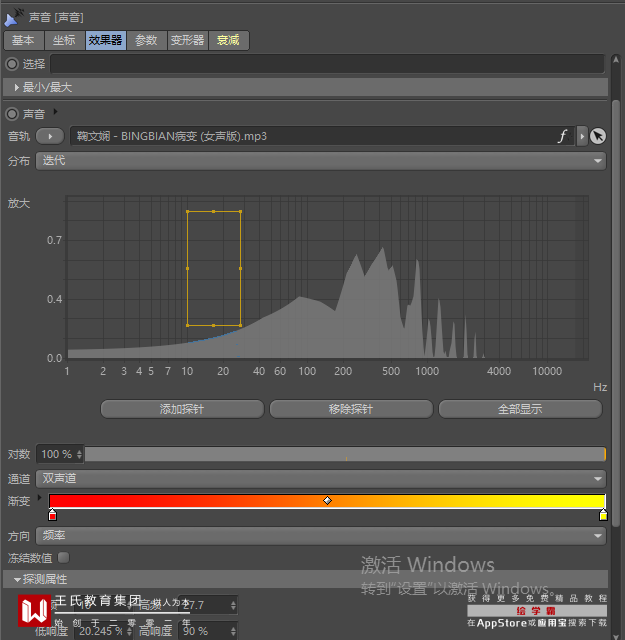Image resolution: width=625 pixels, height=640 pixels.
Task: Switch to the 基本 tab
Action: (24, 40)
